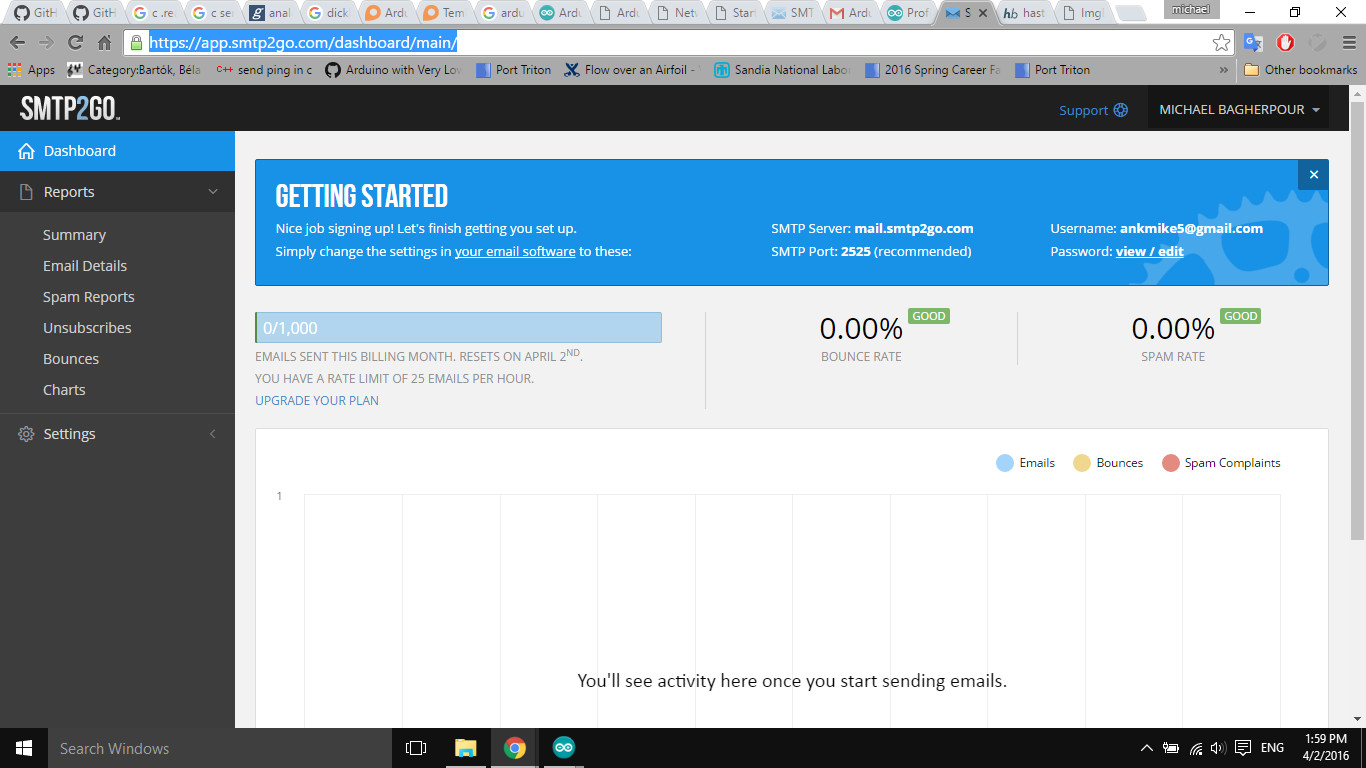The image size is (1366, 768).
Task: Open the Google Translate extension icon
Action: [1253, 43]
